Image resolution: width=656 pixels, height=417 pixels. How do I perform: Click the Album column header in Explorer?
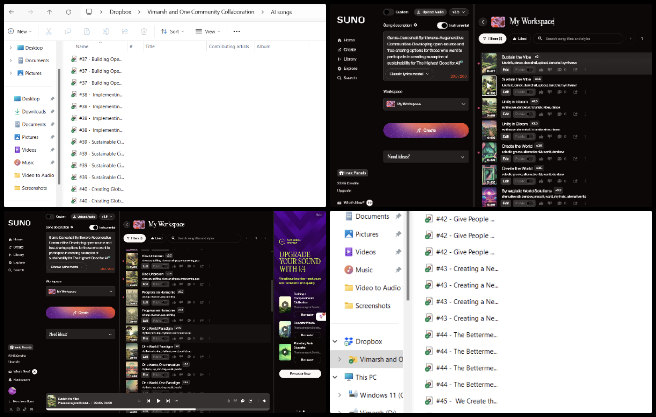[263, 46]
